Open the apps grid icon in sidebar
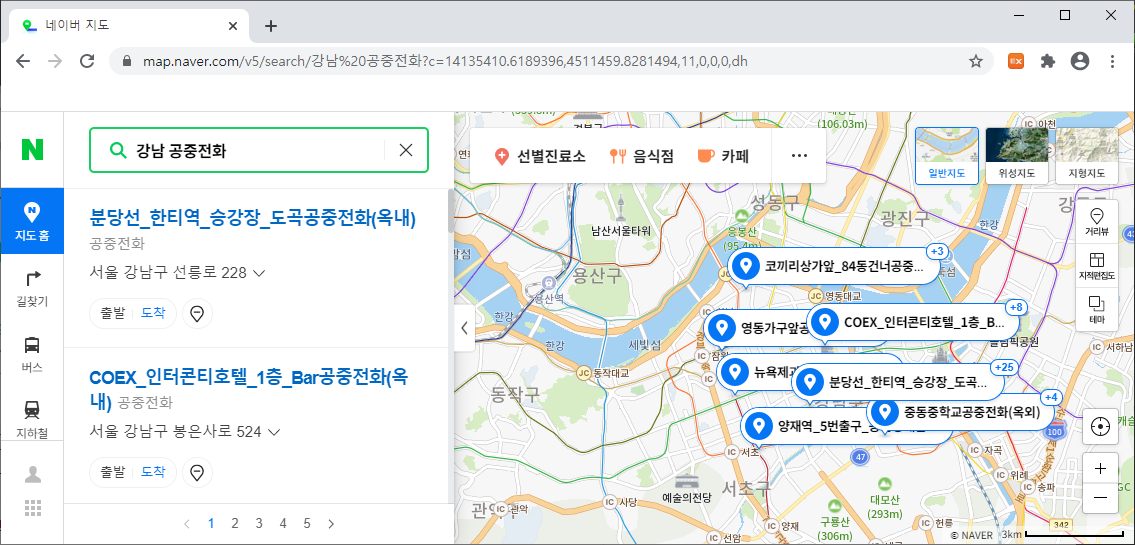The image size is (1135, 545). [x=33, y=507]
